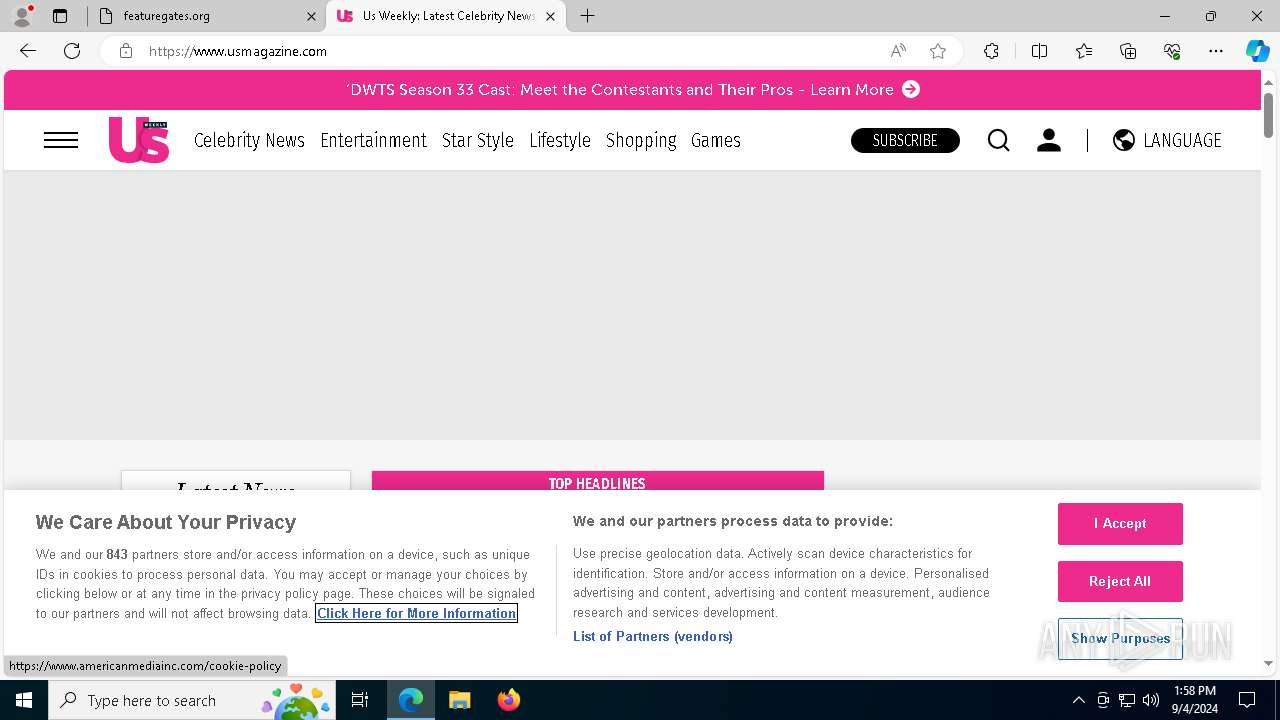View site information padlock icon

coord(126,51)
